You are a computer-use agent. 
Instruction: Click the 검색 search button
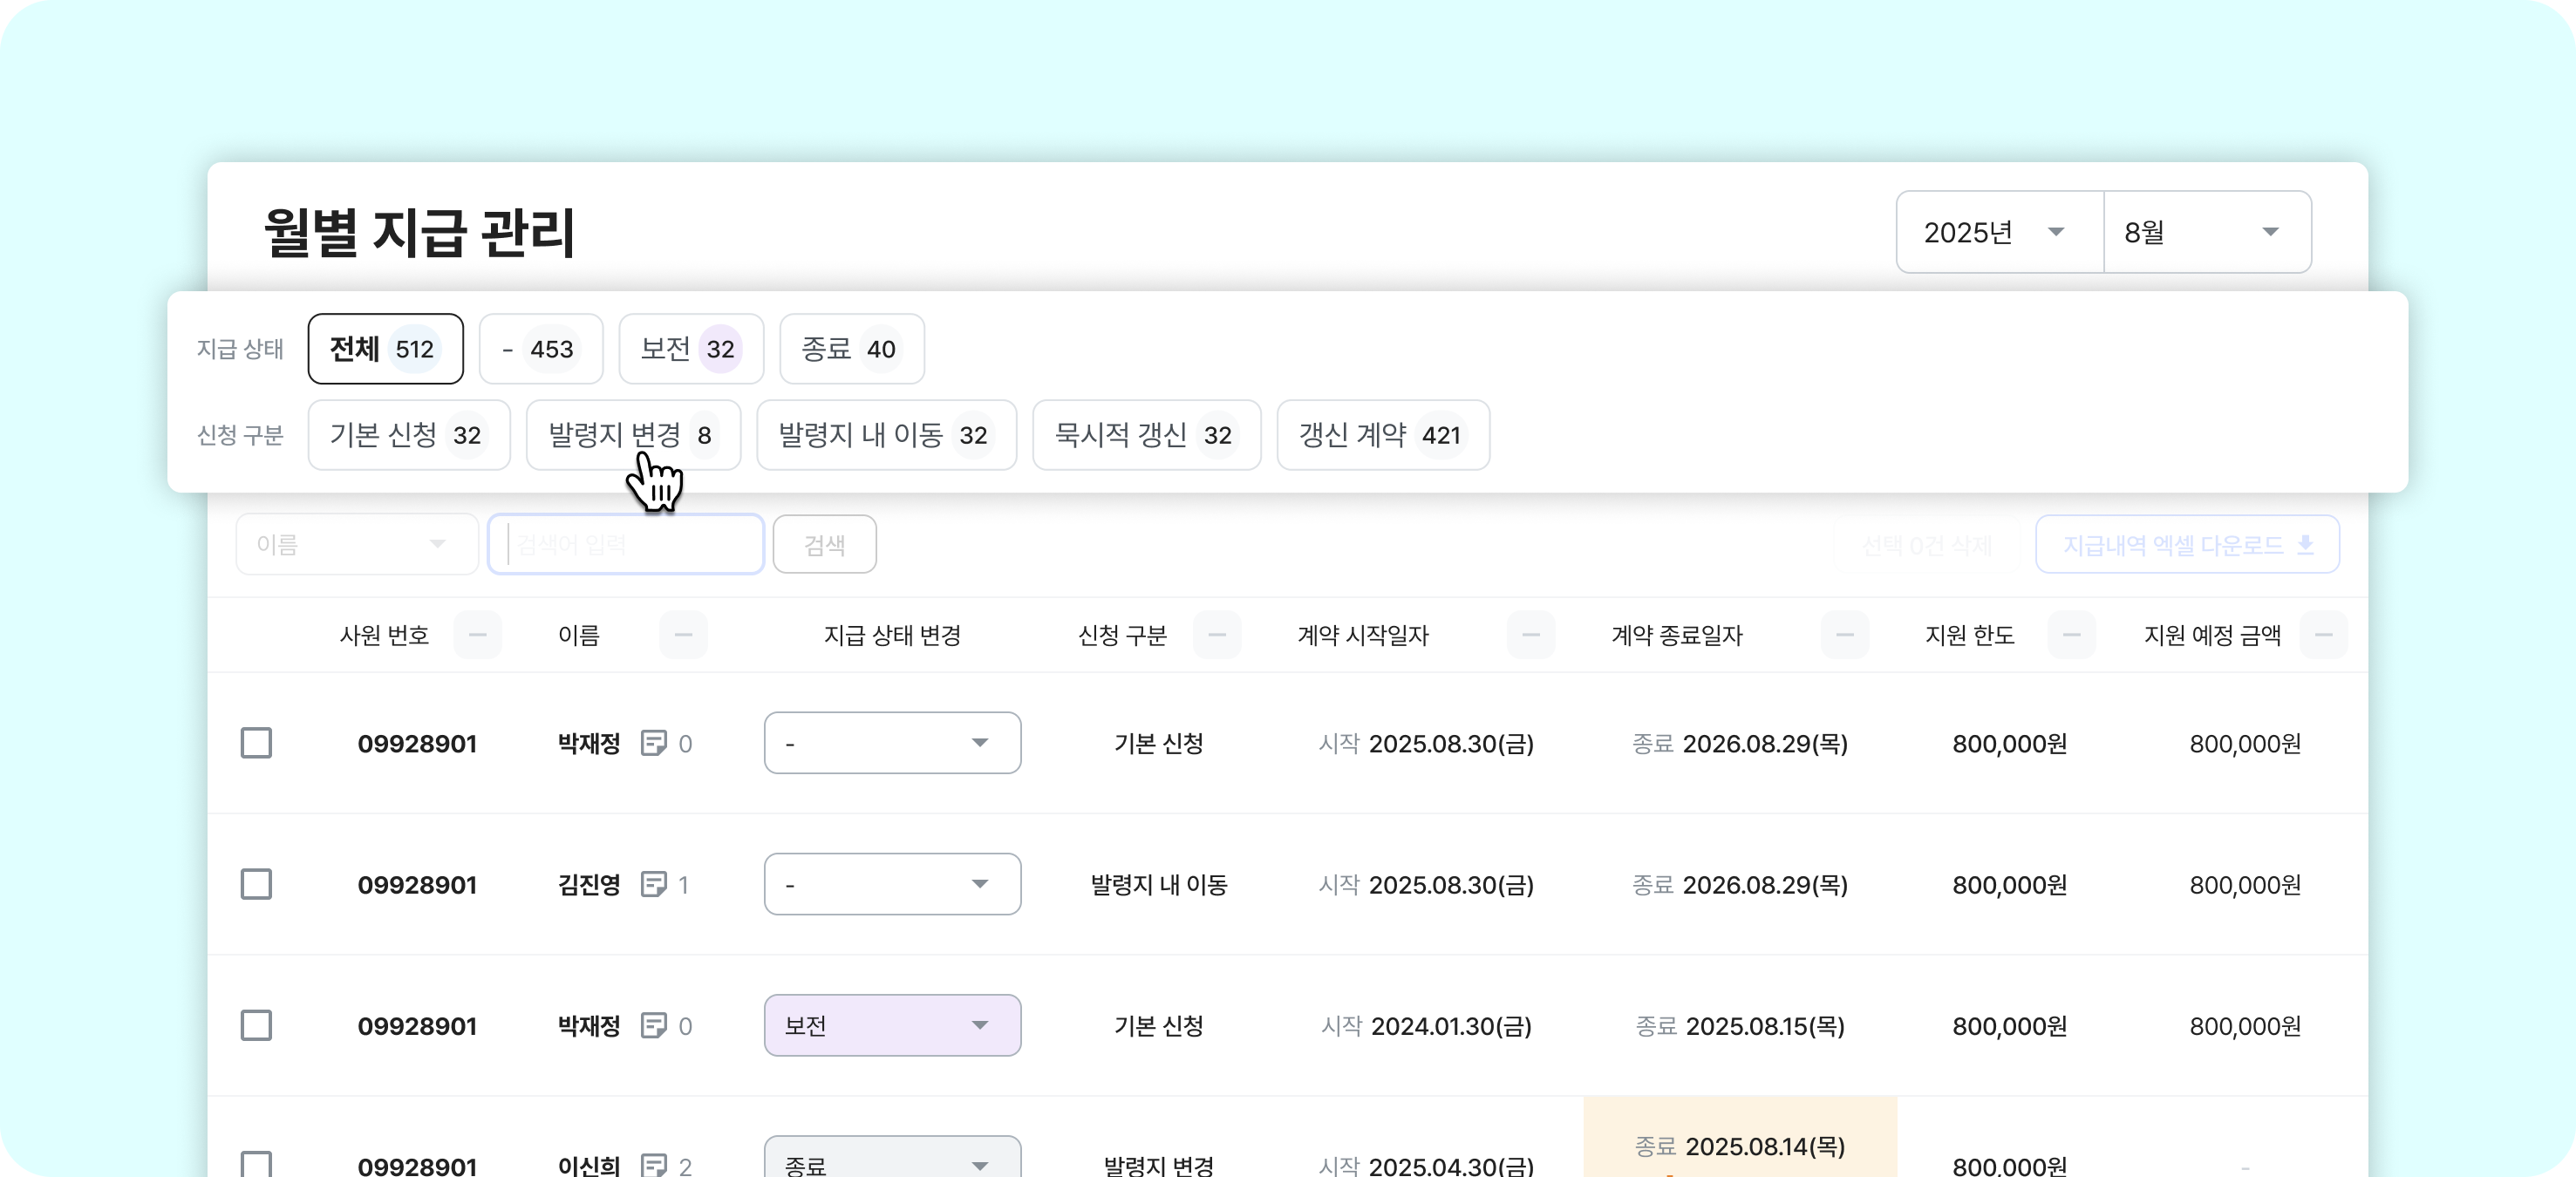click(x=824, y=545)
